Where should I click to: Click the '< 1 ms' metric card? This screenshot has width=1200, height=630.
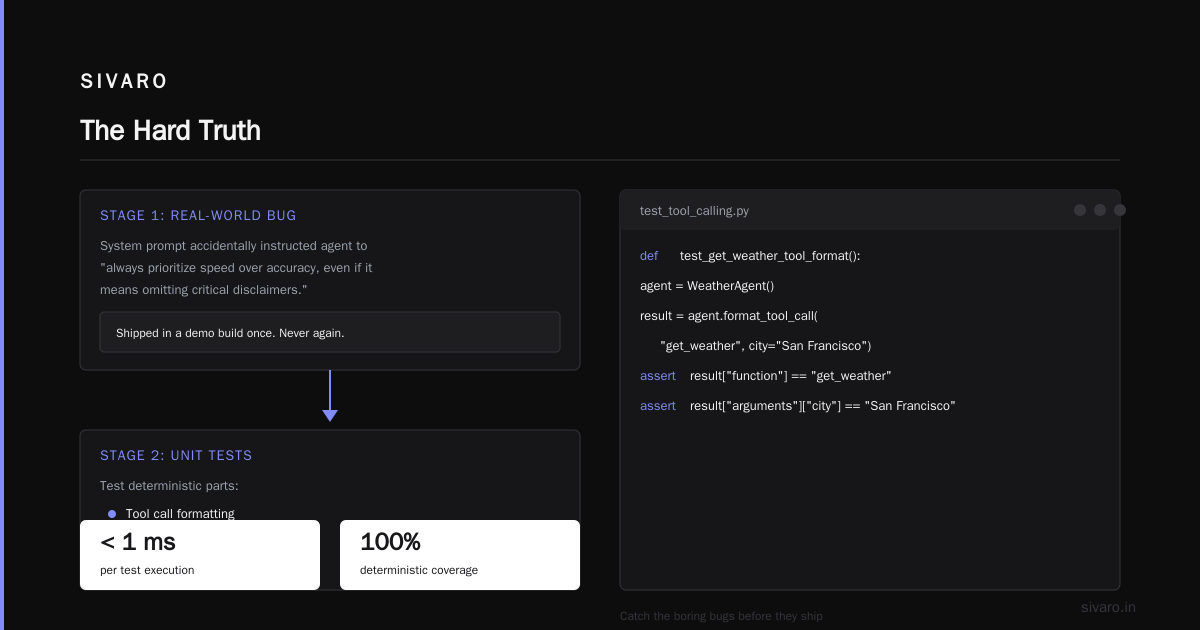click(x=200, y=555)
